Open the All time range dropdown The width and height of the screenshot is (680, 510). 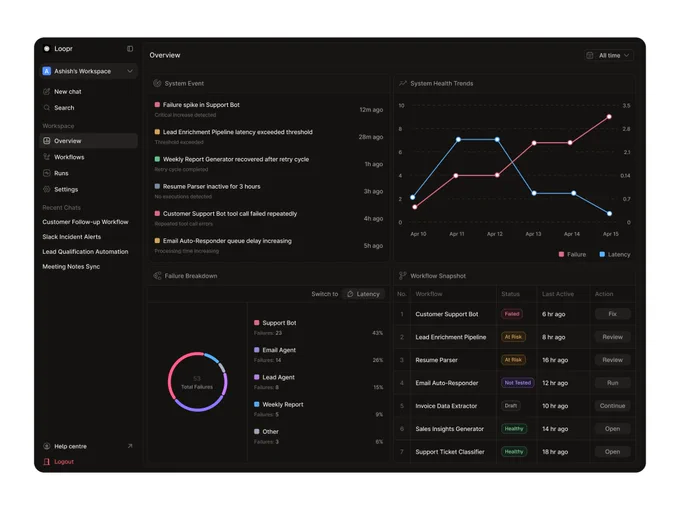[609, 56]
